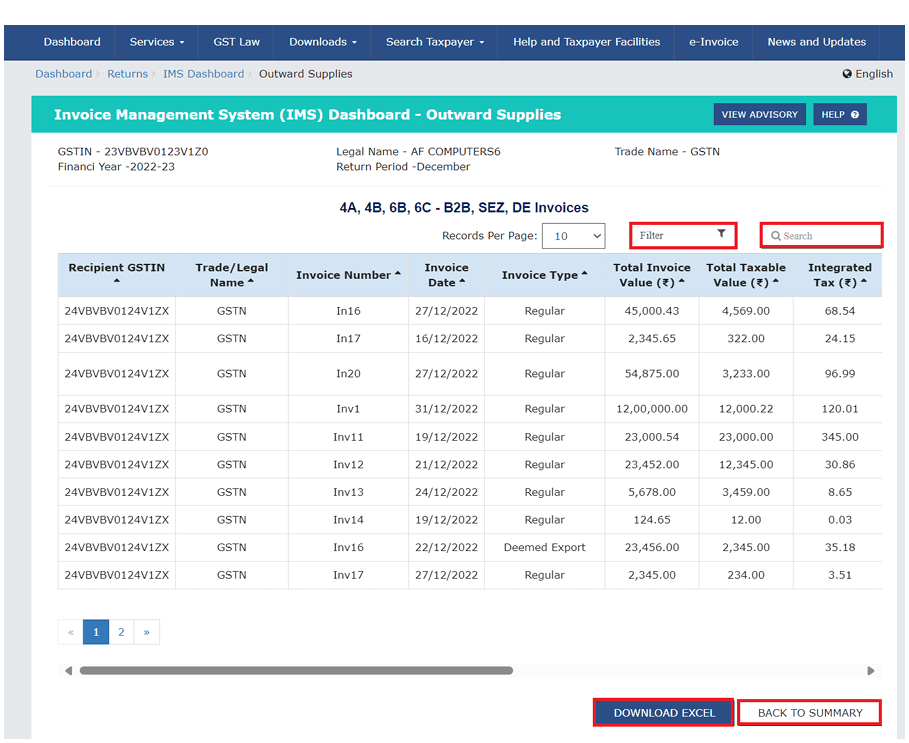Click invoice date 24/12/2022
Screen dimensions: 909x743
(446, 492)
